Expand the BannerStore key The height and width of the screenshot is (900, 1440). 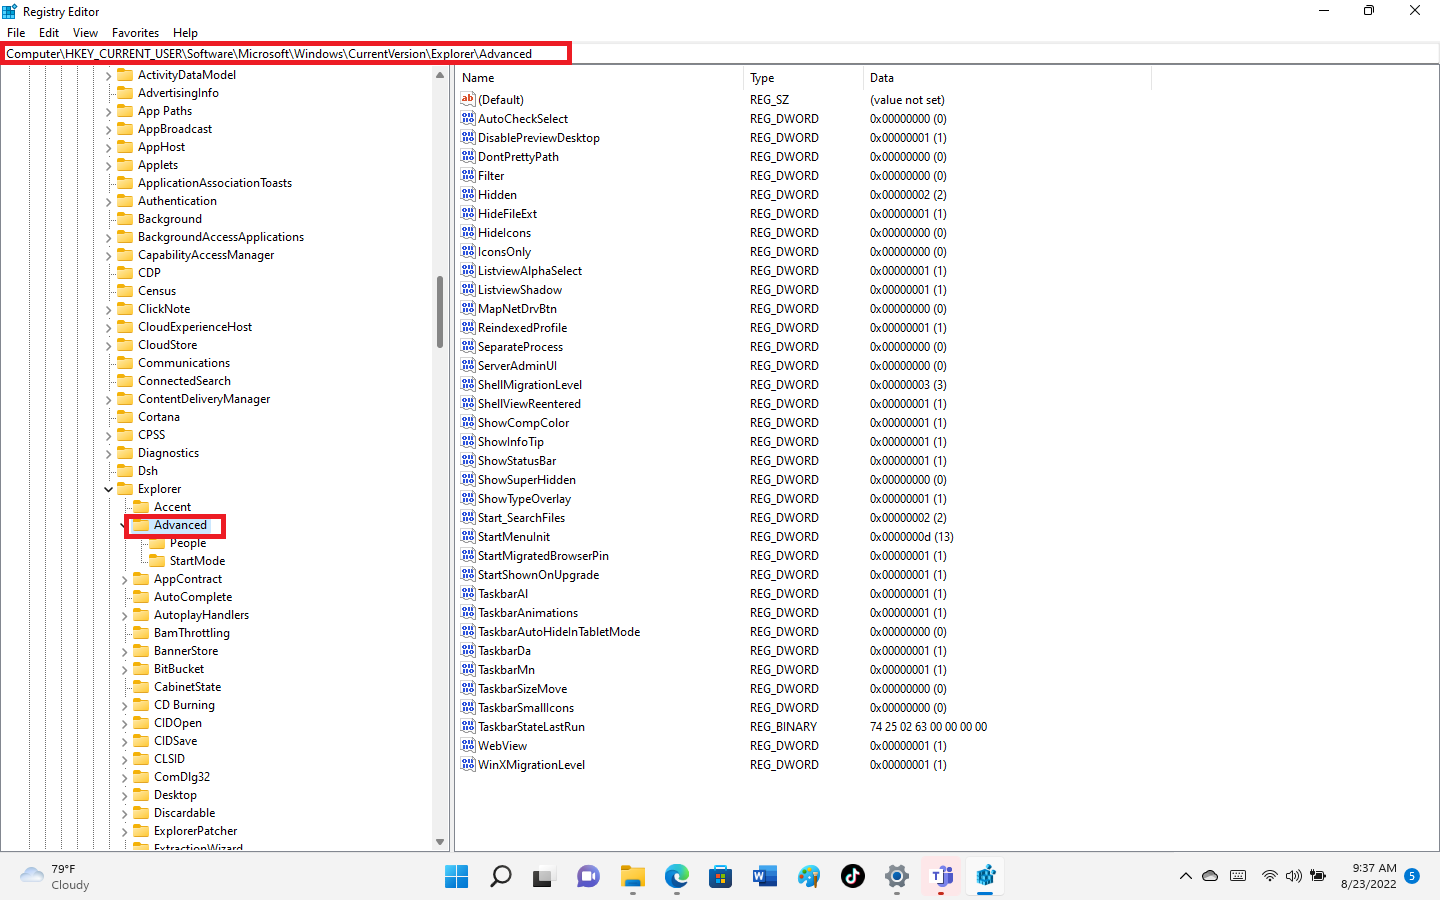click(x=125, y=652)
